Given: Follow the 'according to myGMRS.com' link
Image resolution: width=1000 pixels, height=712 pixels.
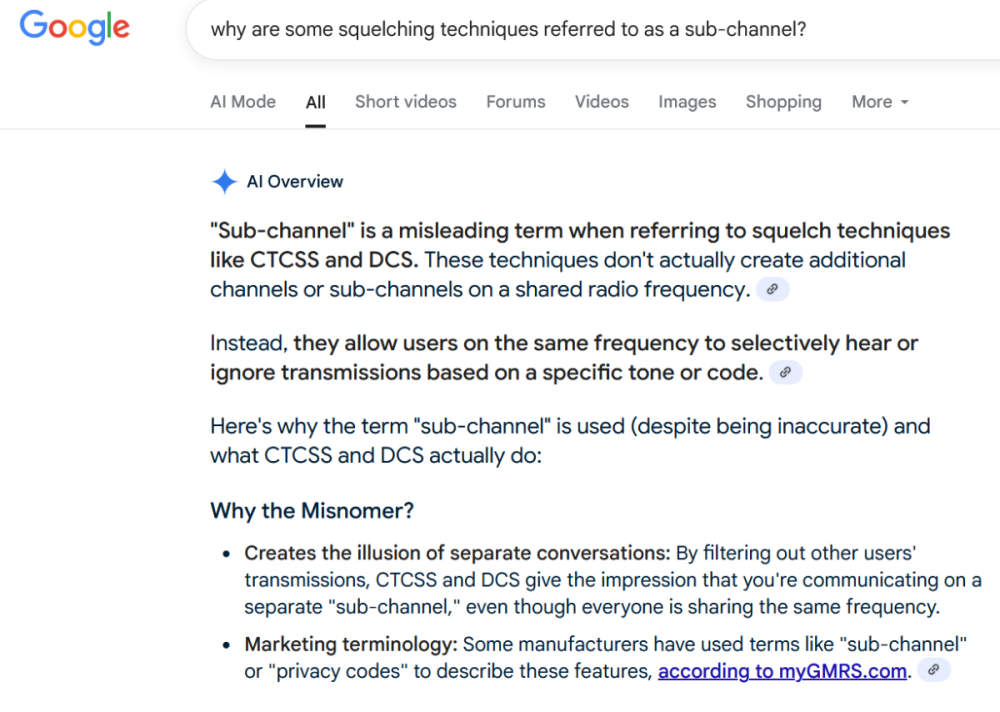Looking at the screenshot, I should 782,671.
